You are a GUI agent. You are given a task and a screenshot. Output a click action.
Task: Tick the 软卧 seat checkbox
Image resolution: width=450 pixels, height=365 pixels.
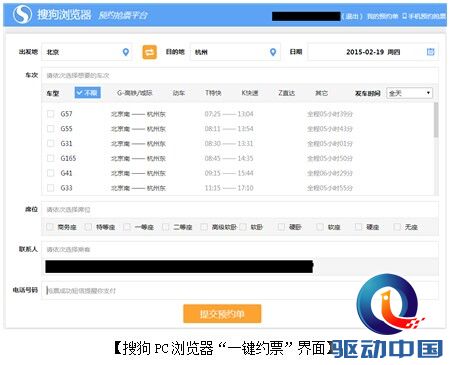click(243, 227)
